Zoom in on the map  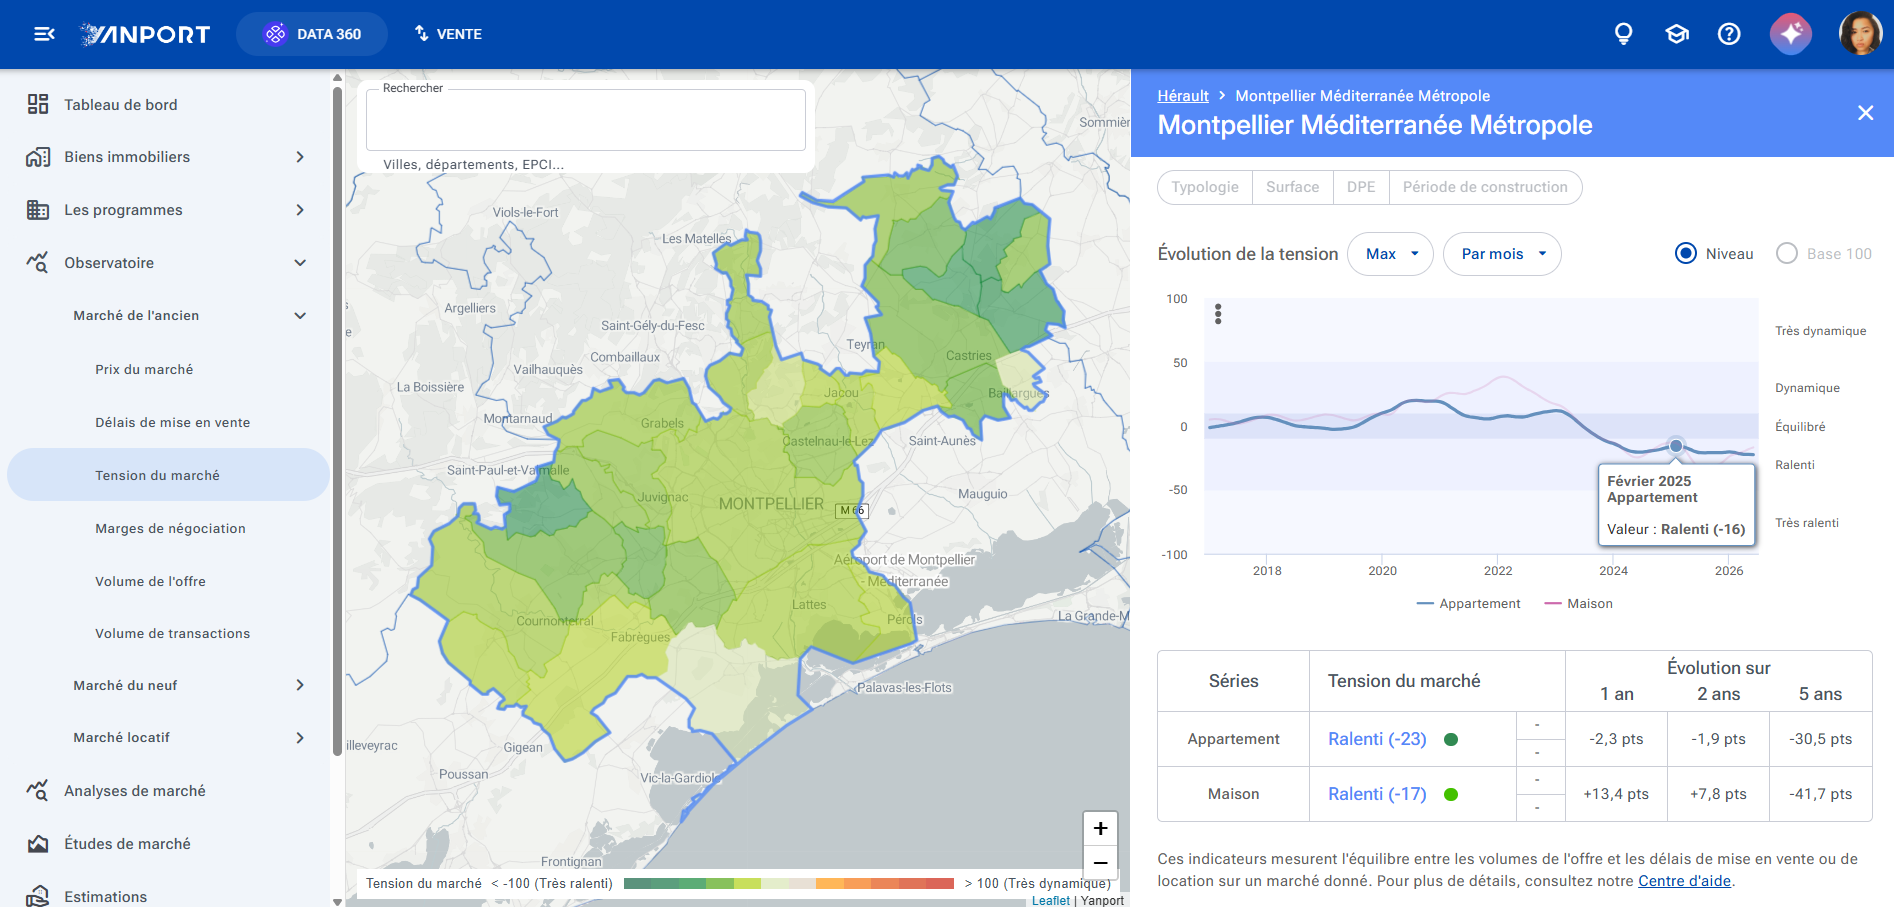[1100, 828]
